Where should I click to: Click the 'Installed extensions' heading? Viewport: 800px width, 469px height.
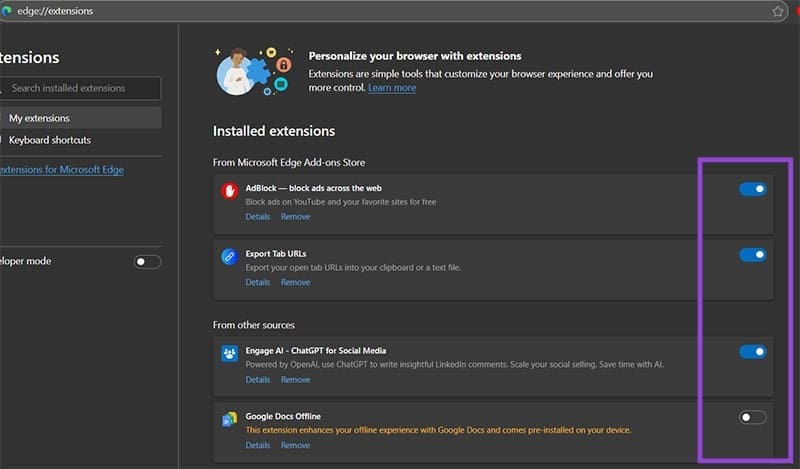(x=274, y=131)
